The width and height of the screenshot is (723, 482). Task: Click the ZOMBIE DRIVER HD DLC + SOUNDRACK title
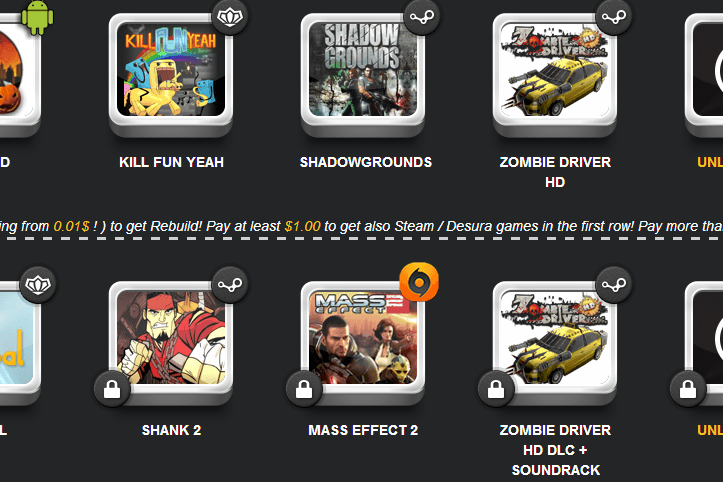coord(555,450)
